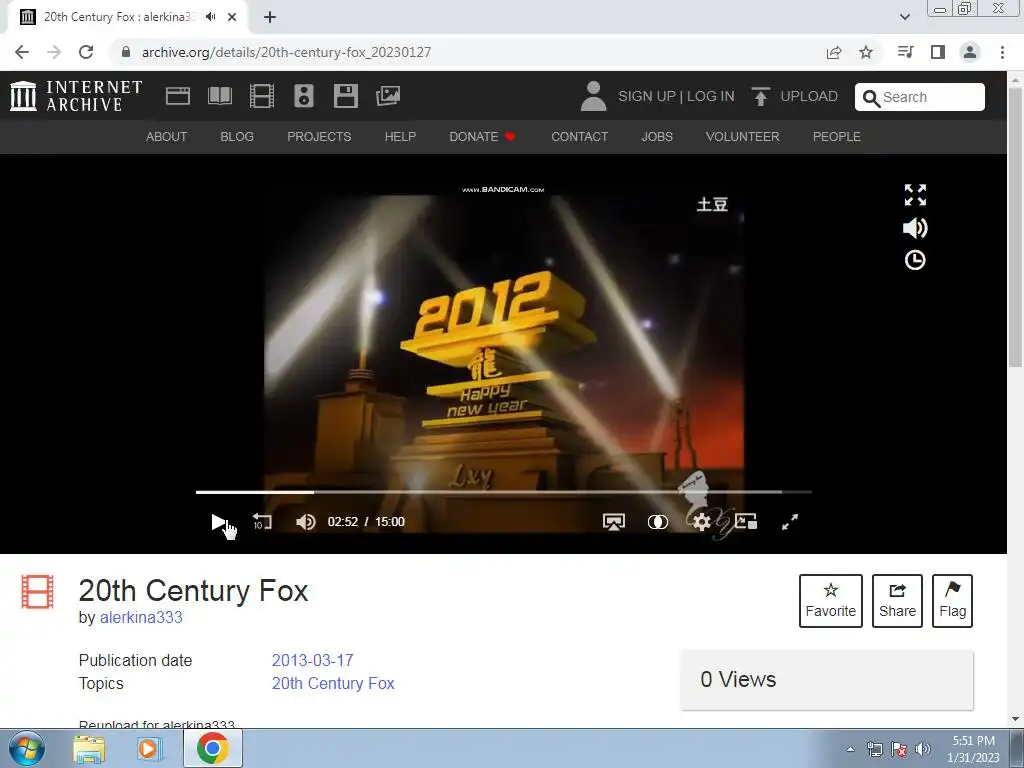Open the VOLUNTEER menu item
The height and width of the screenshot is (768, 1024).
(743, 136)
